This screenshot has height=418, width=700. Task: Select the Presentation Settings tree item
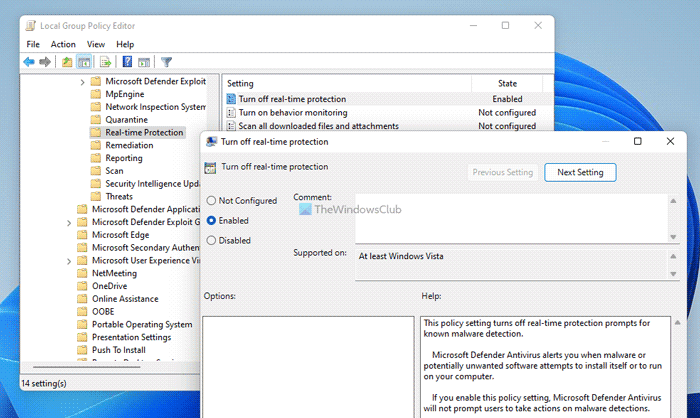pyautogui.click(x=131, y=337)
